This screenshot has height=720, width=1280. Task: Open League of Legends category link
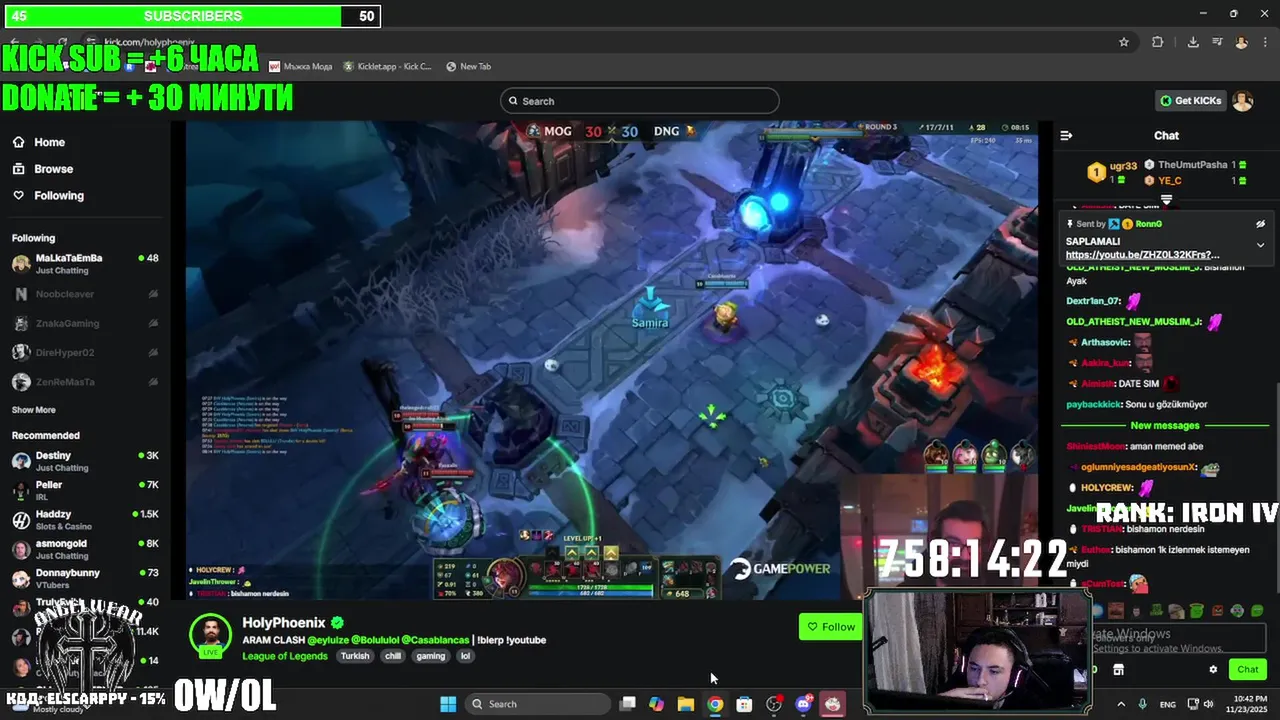pyautogui.click(x=285, y=656)
